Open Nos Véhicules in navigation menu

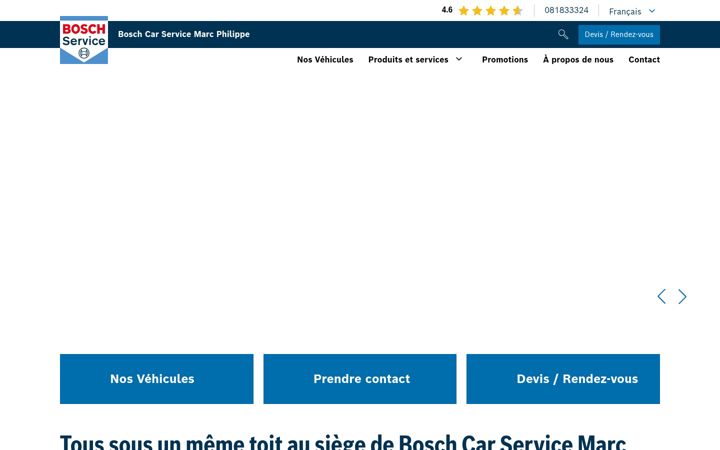point(325,60)
